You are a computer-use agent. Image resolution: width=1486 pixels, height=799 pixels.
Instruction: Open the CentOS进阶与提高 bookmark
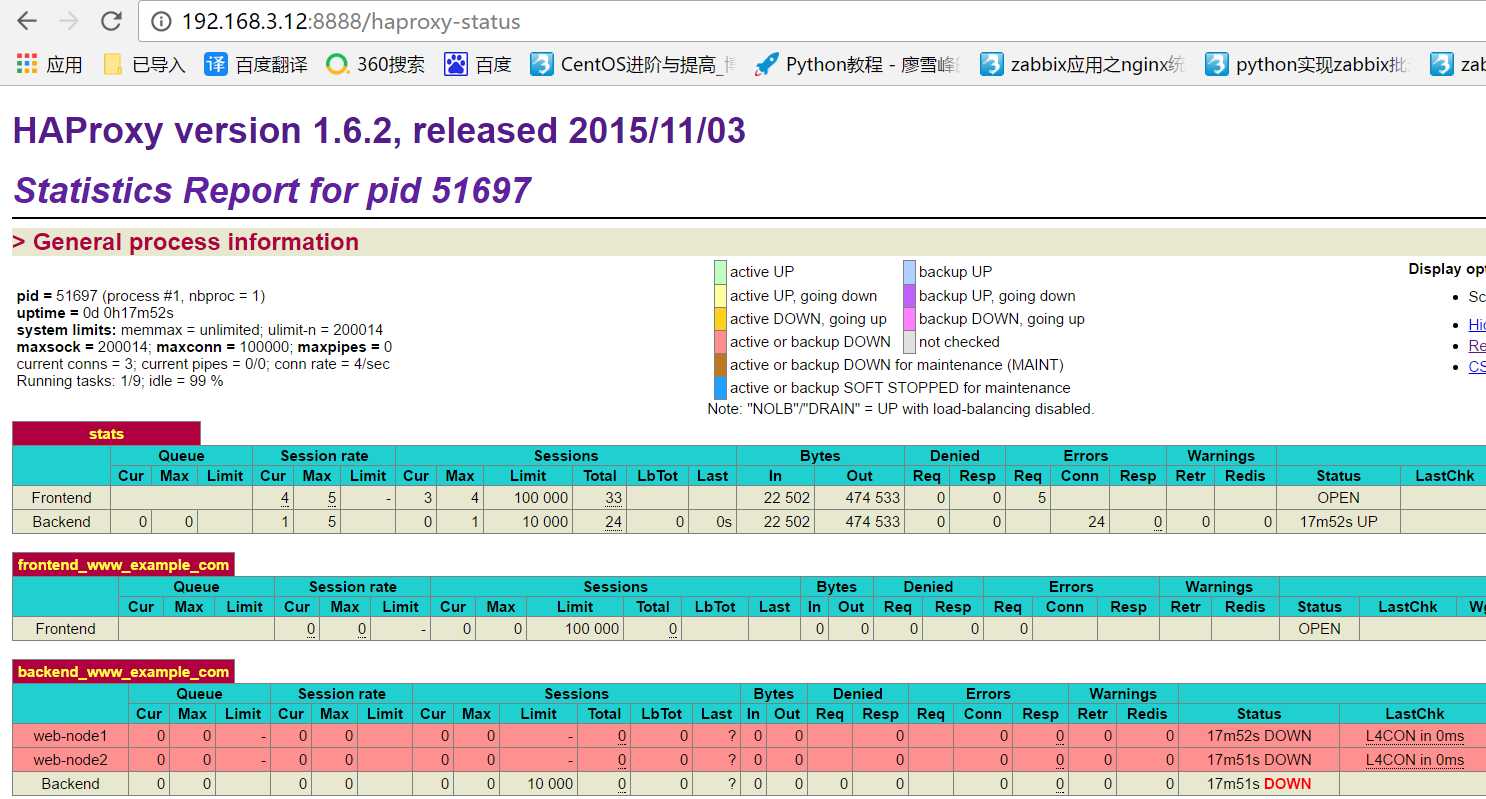pyautogui.click(x=634, y=64)
